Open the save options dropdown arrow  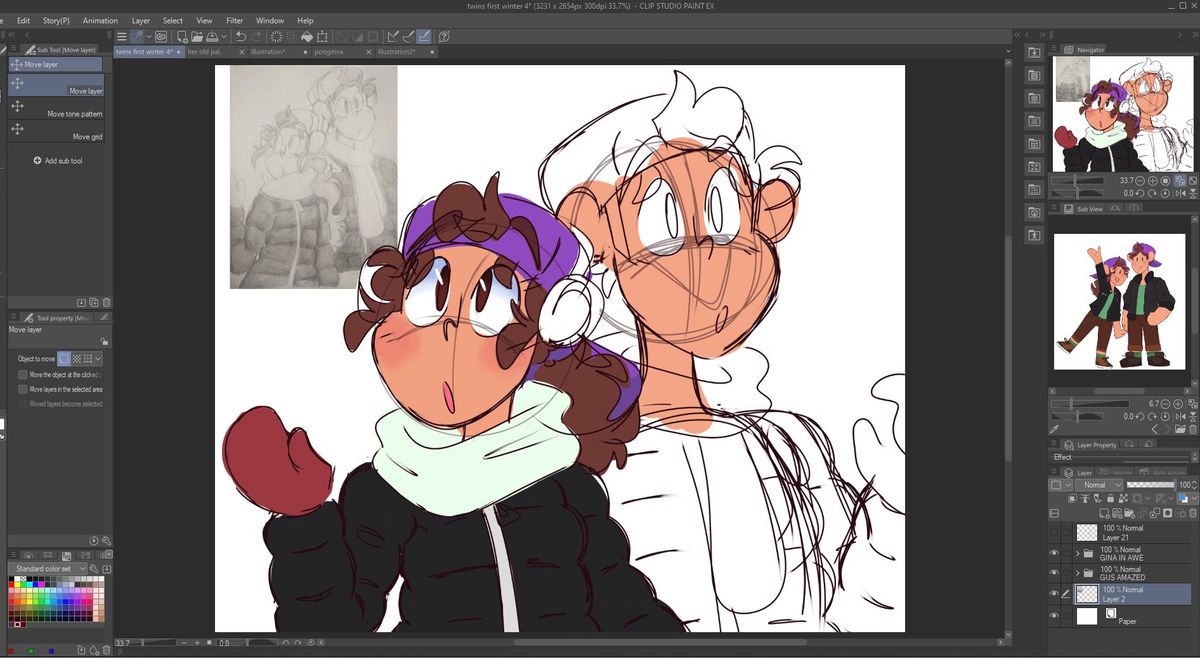224,36
